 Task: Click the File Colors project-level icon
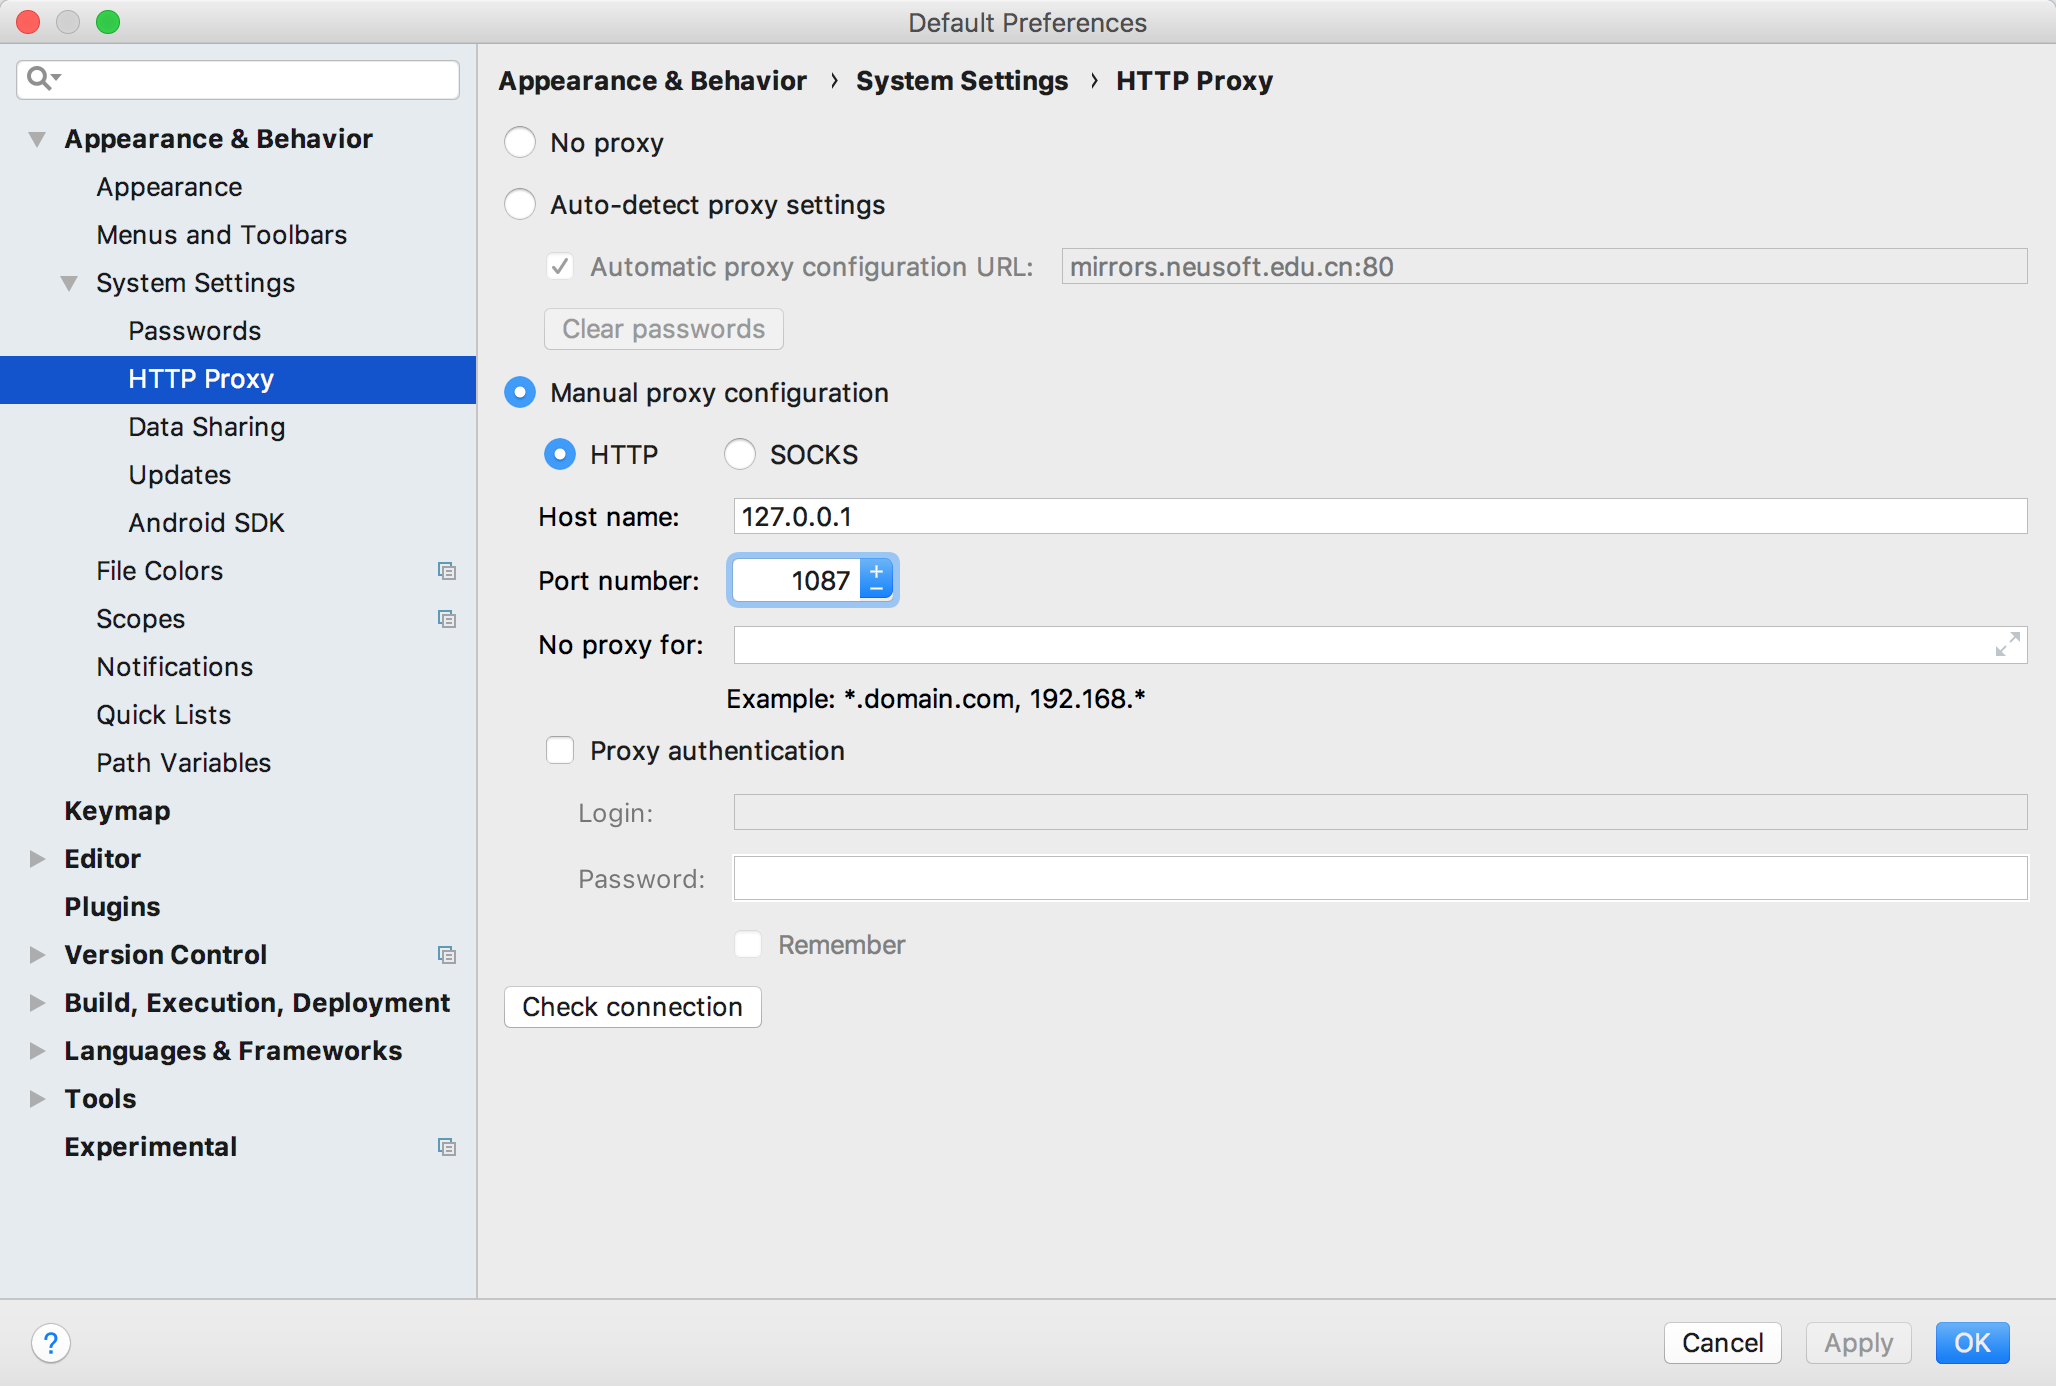pyautogui.click(x=447, y=571)
